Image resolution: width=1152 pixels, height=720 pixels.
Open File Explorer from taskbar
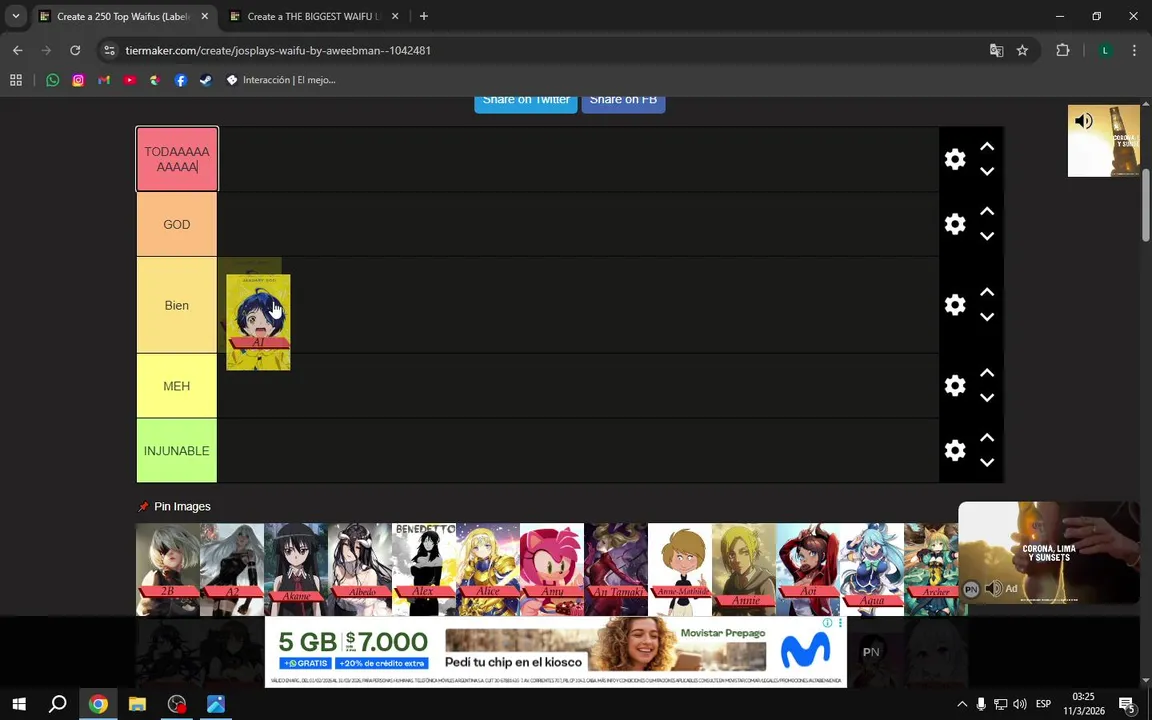click(137, 704)
